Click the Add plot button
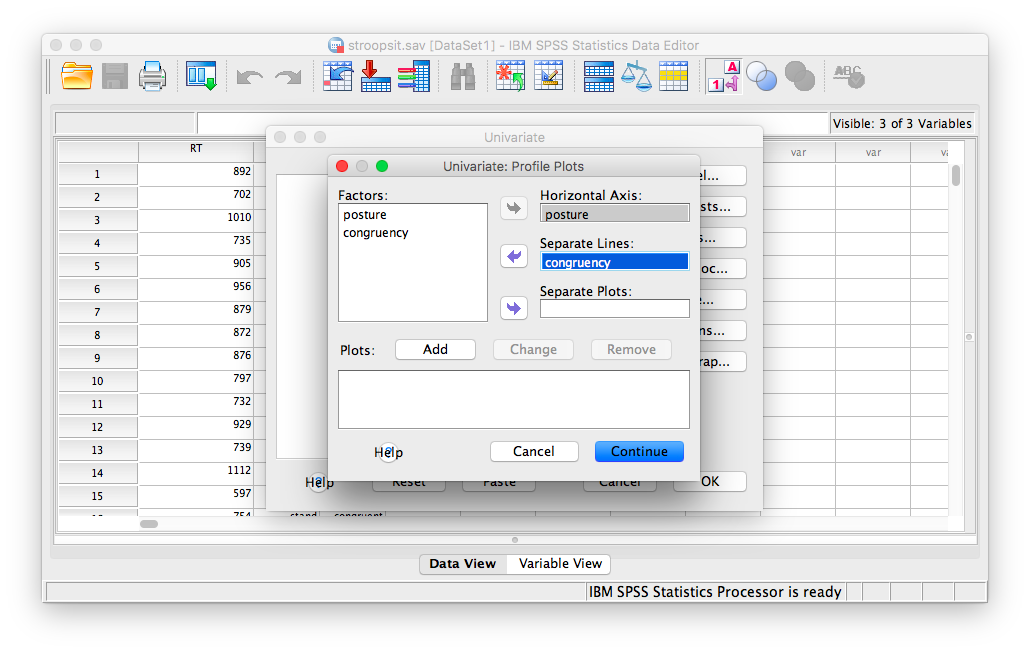 [436, 349]
